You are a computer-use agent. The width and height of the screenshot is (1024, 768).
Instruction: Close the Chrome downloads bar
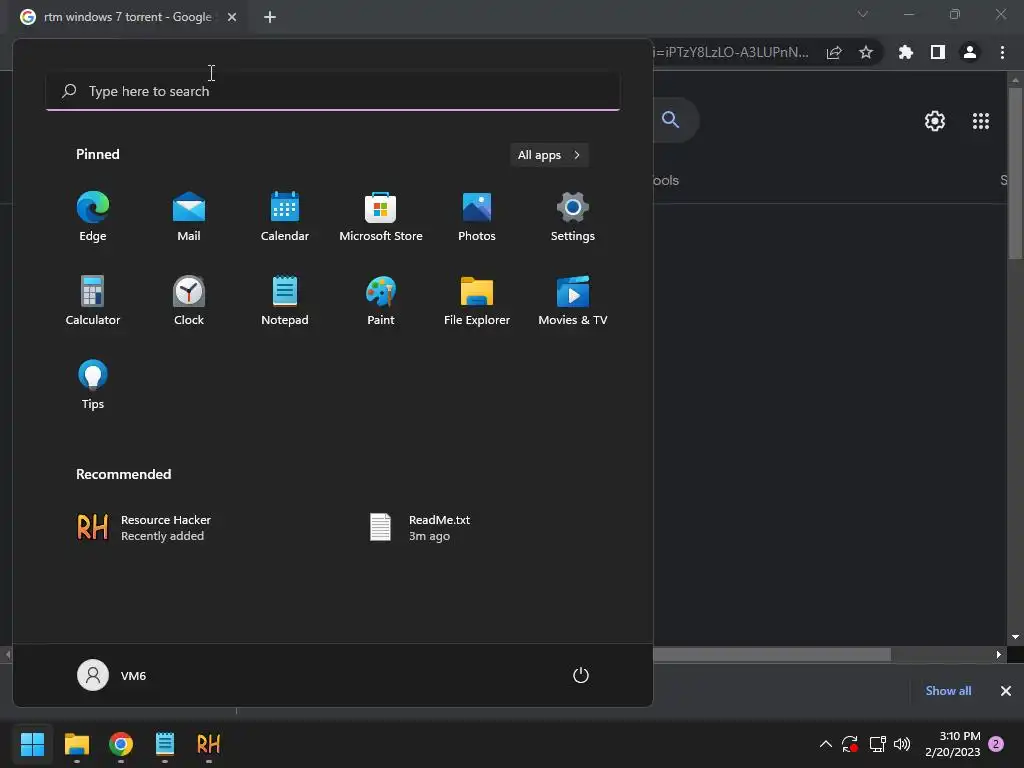1006,691
